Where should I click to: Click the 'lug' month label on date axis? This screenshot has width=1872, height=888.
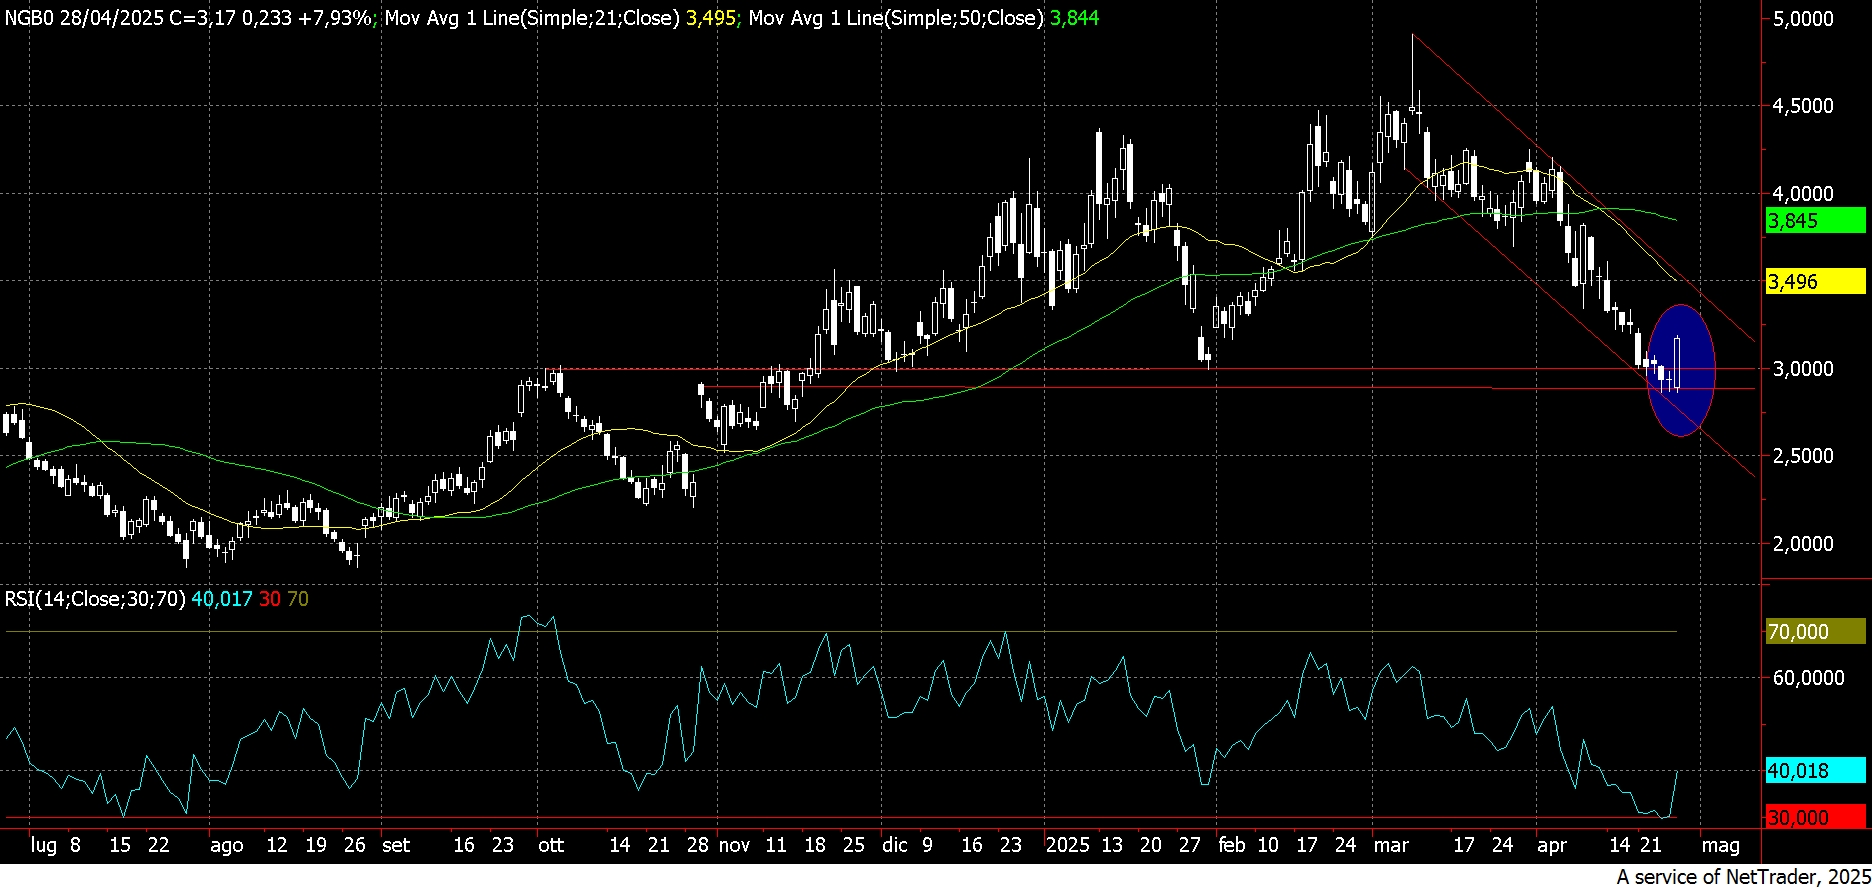pyautogui.click(x=43, y=846)
